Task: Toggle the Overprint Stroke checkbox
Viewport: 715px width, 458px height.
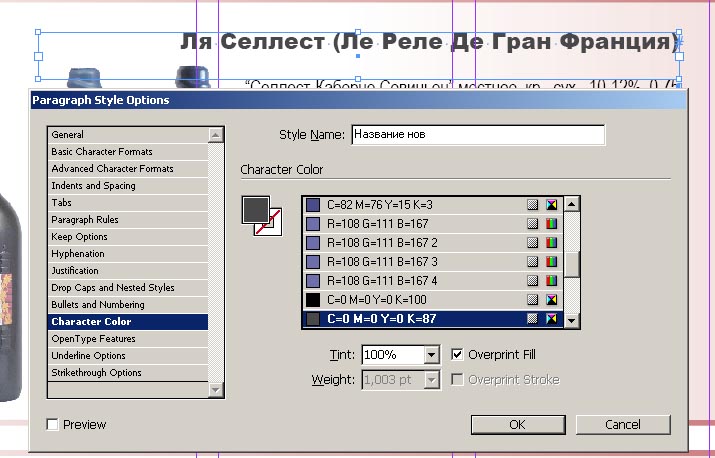Action: (x=457, y=380)
